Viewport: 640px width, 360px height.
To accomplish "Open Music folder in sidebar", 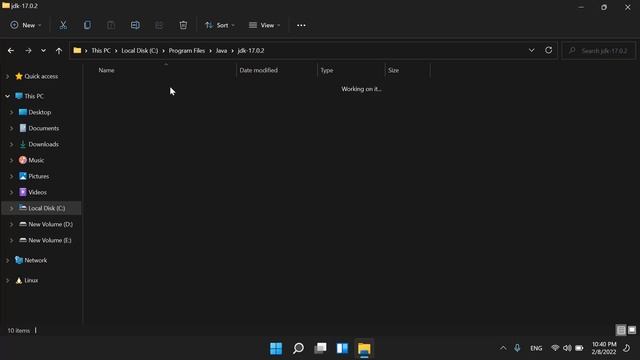I will pyautogui.click(x=36, y=160).
